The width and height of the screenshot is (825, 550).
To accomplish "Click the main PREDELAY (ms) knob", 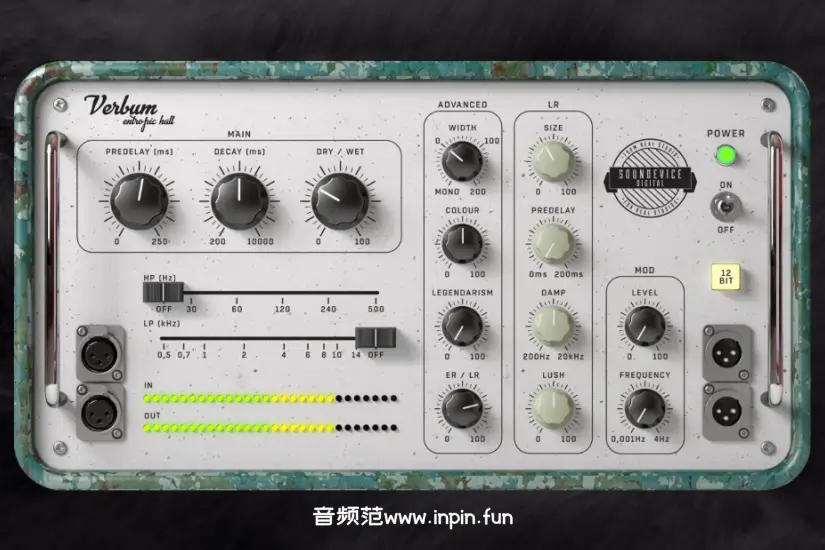I will point(139,201).
